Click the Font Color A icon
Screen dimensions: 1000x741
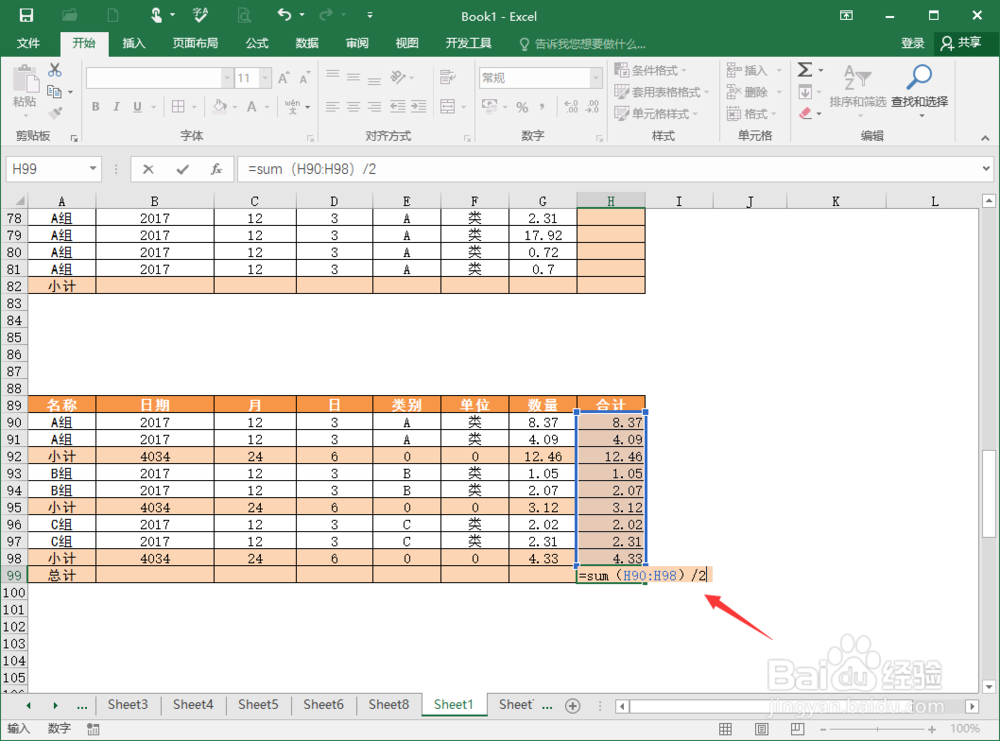(252, 106)
